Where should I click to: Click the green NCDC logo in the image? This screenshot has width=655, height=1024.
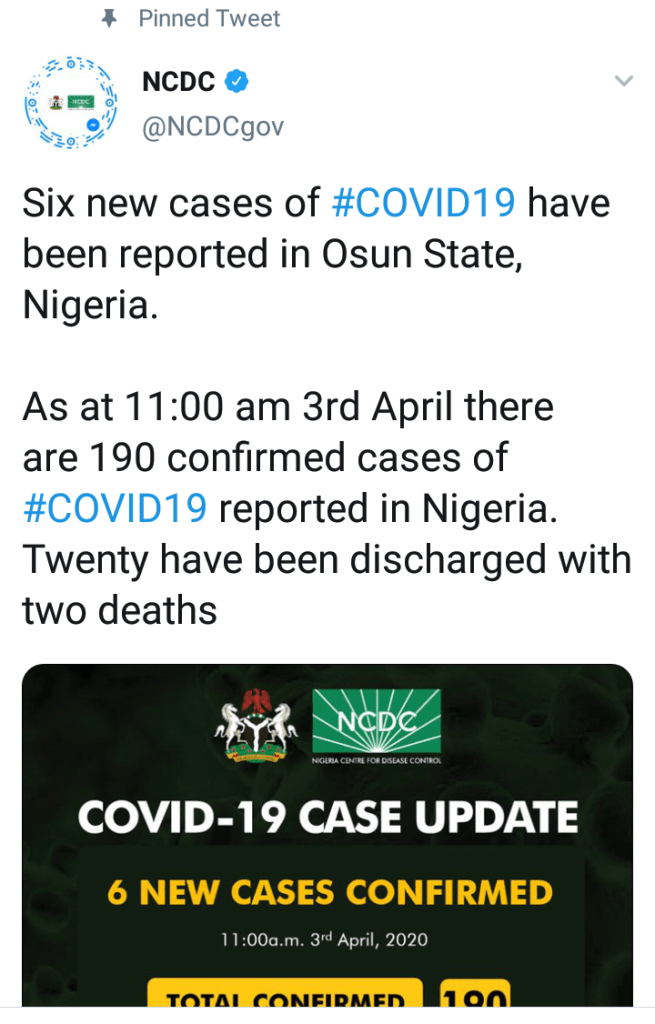tap(377, 722)
